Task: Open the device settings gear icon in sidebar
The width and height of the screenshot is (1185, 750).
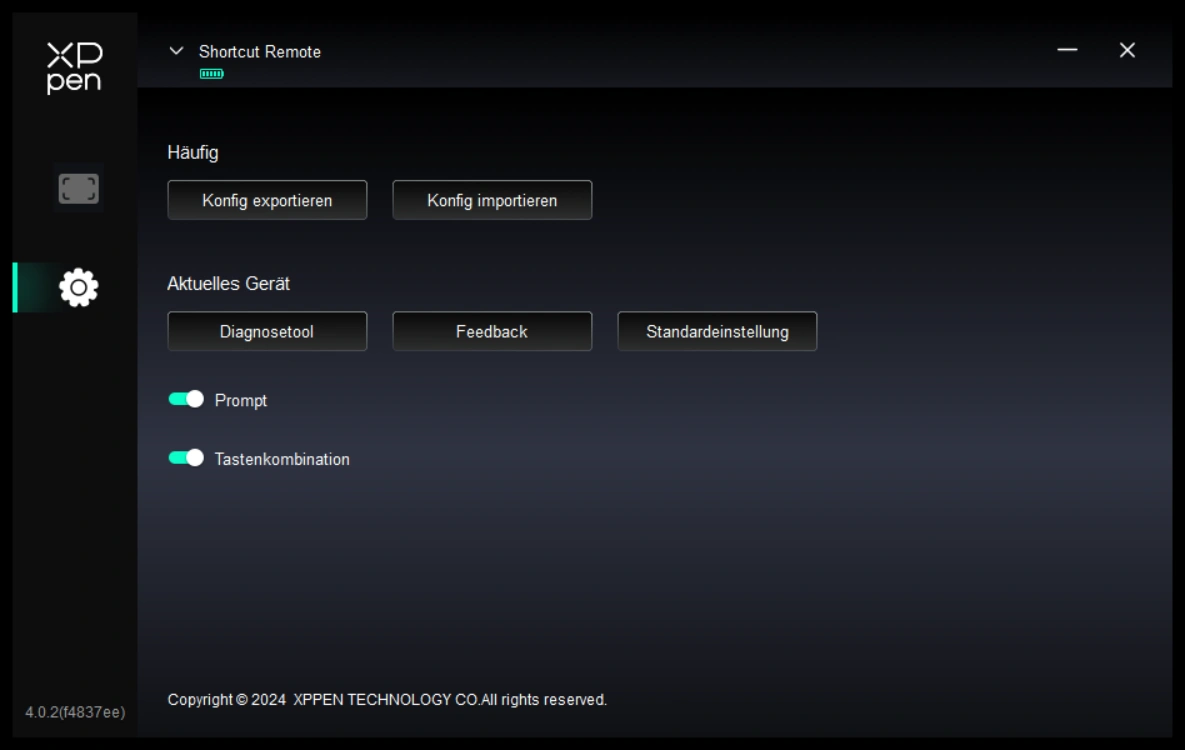Action: coord(78,288)
